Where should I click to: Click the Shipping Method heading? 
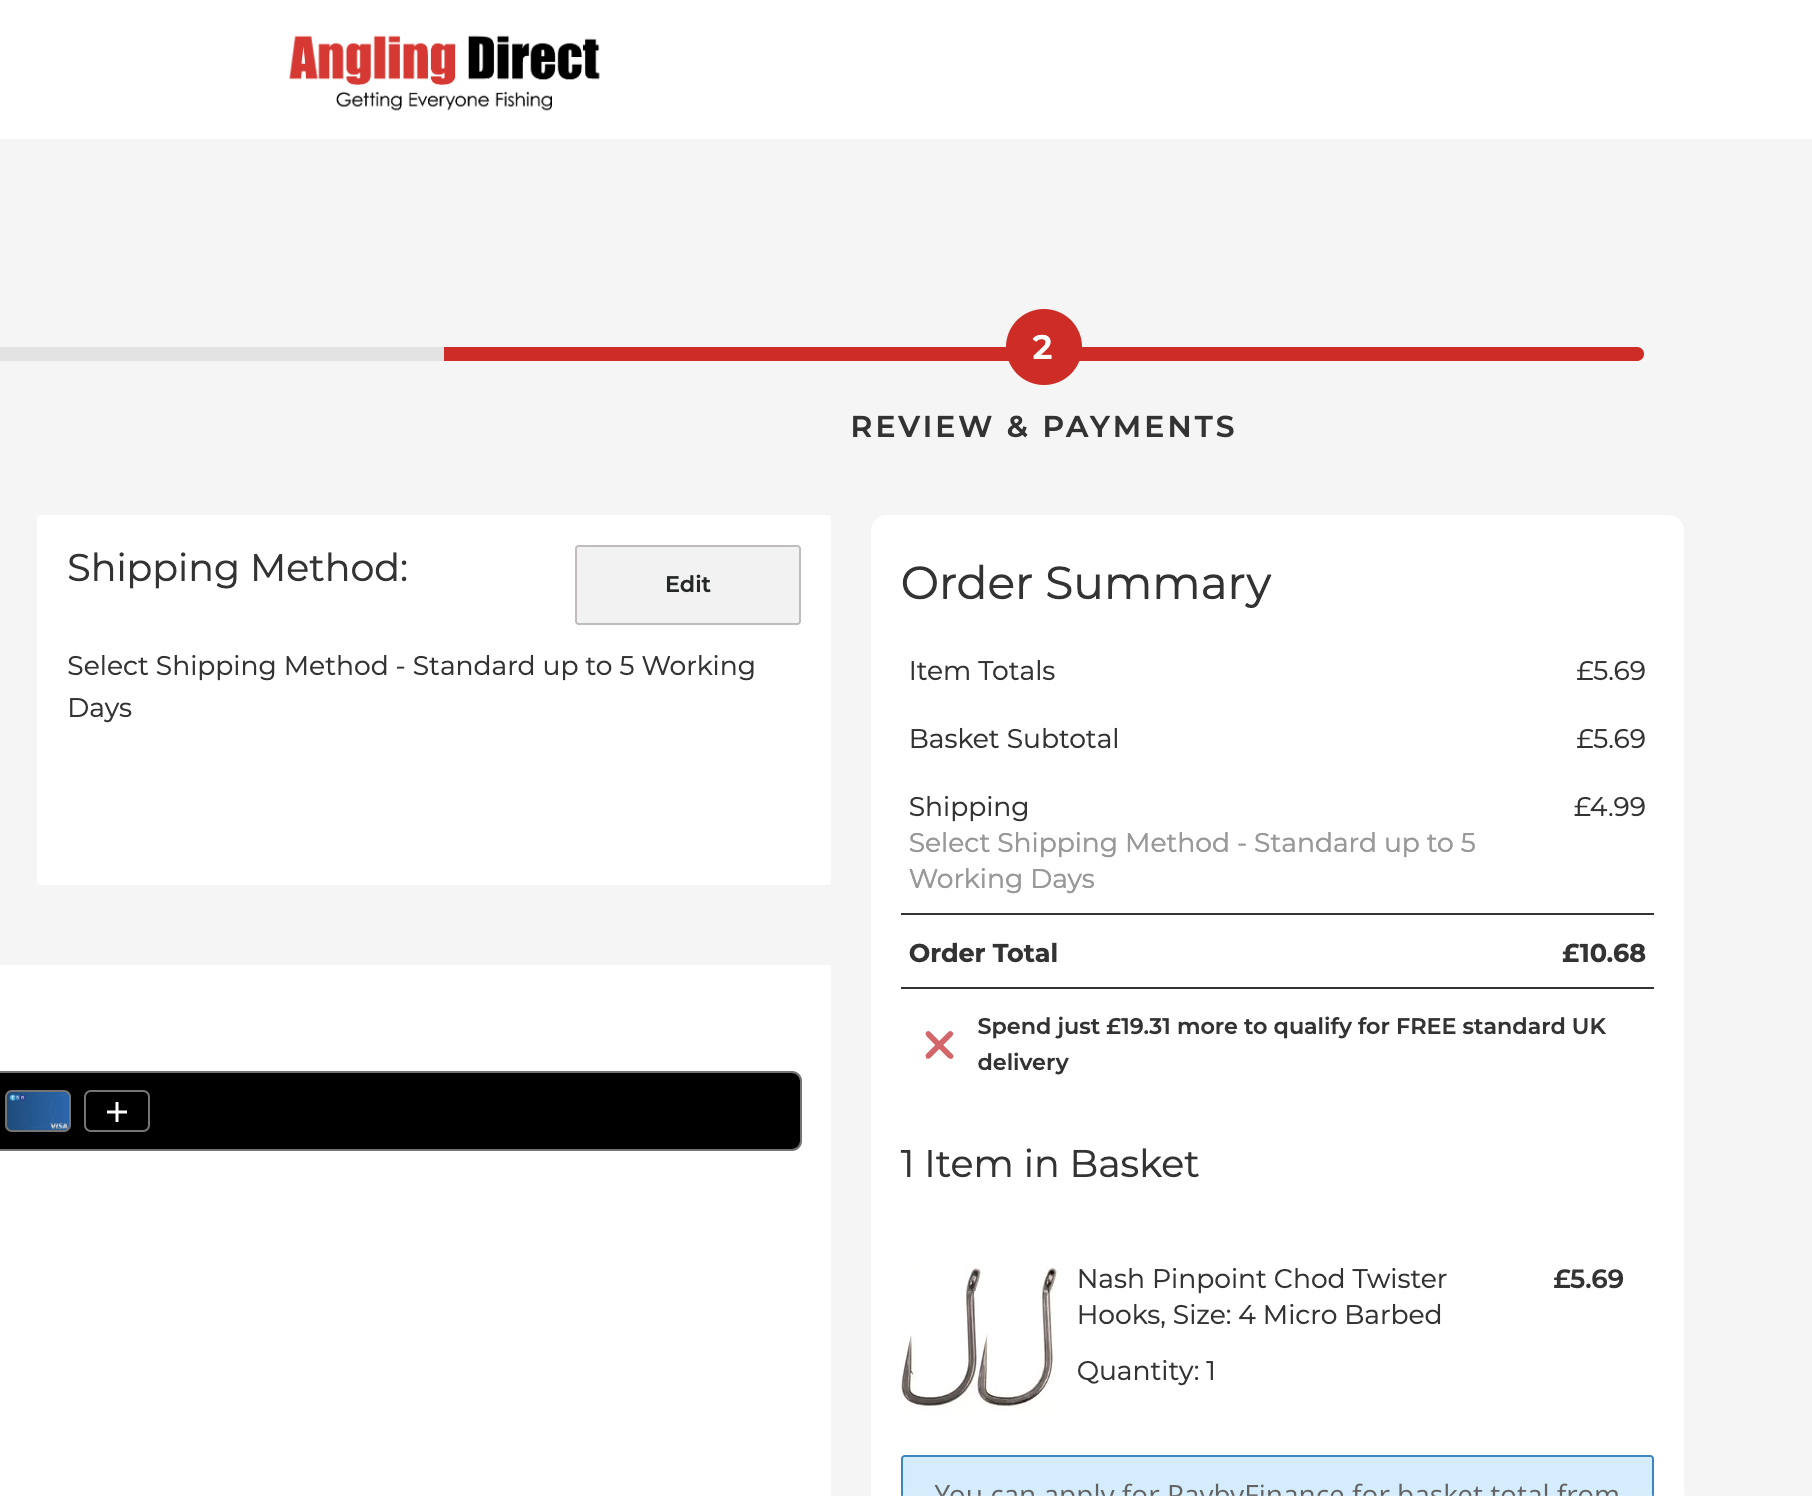tap(238, 568)
